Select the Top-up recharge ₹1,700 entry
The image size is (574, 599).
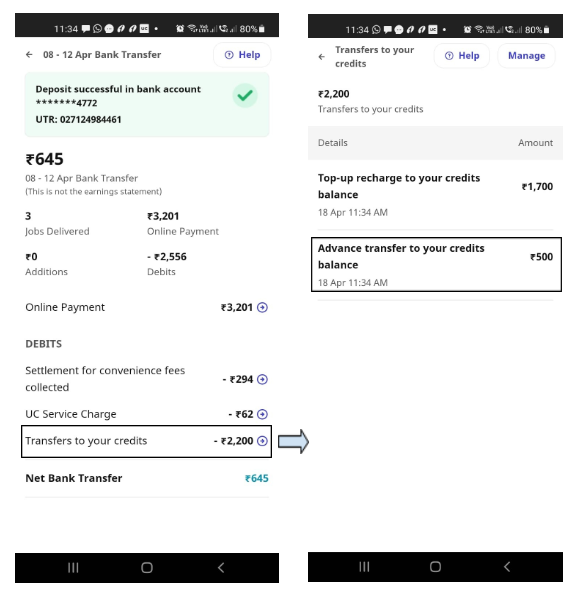(x=435, y=195)
